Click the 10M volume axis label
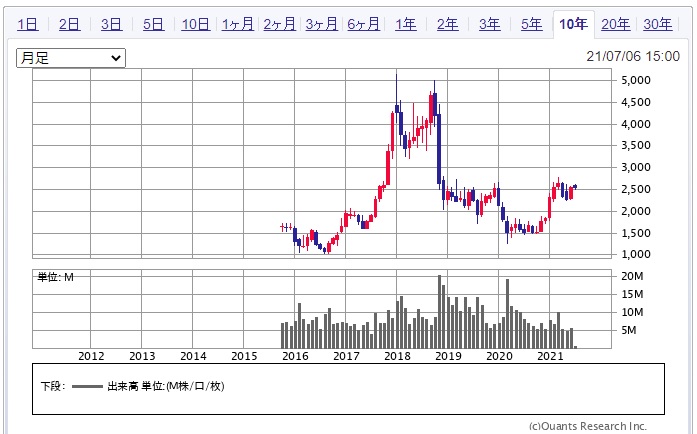Screen dimensions: 697x434 pyautogui.click(x=632, y=313)
